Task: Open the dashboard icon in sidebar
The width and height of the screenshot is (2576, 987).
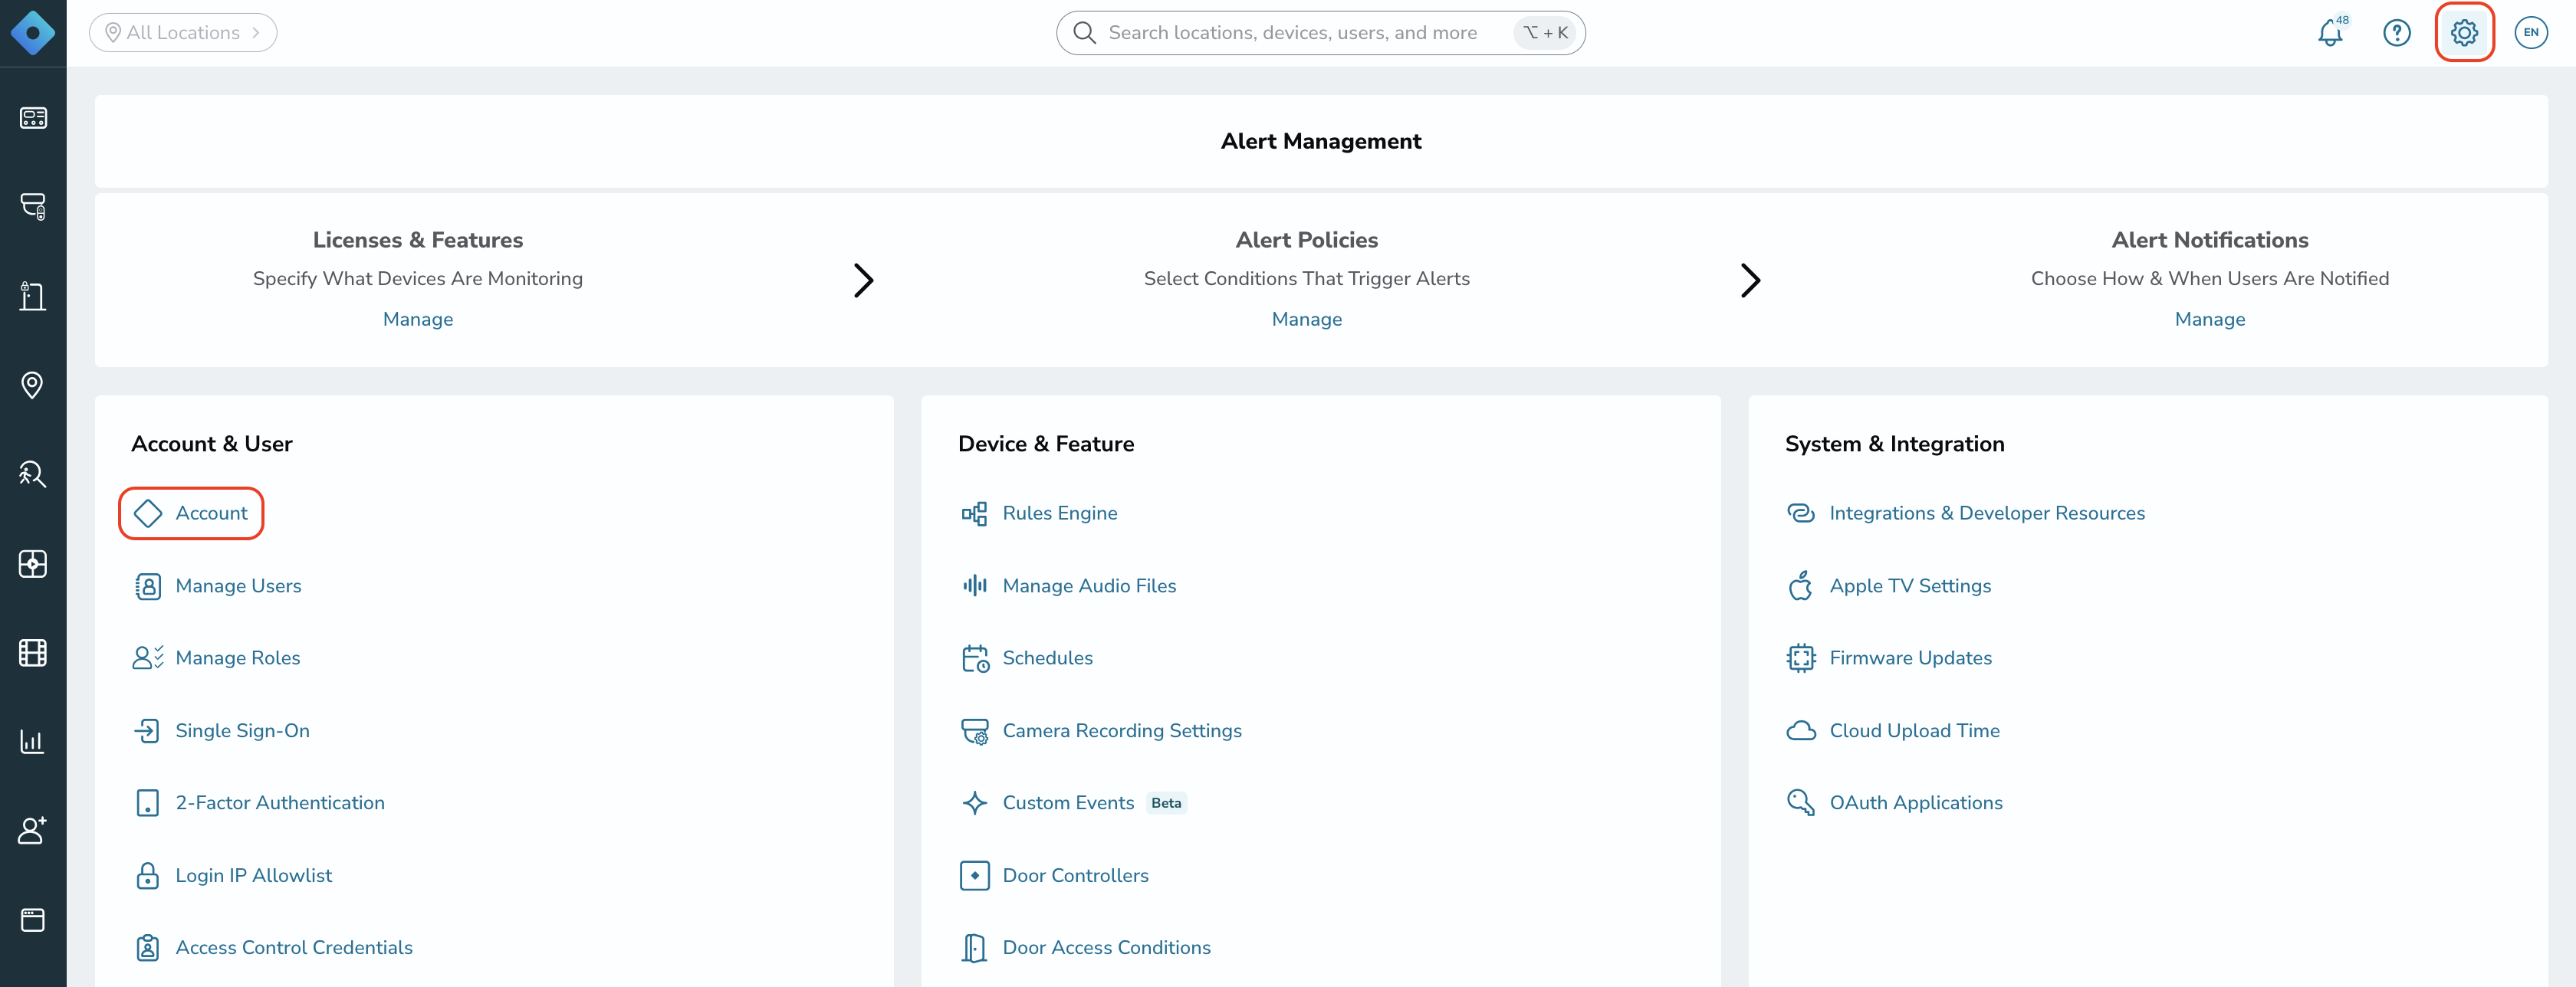Action: click(33, 118)
